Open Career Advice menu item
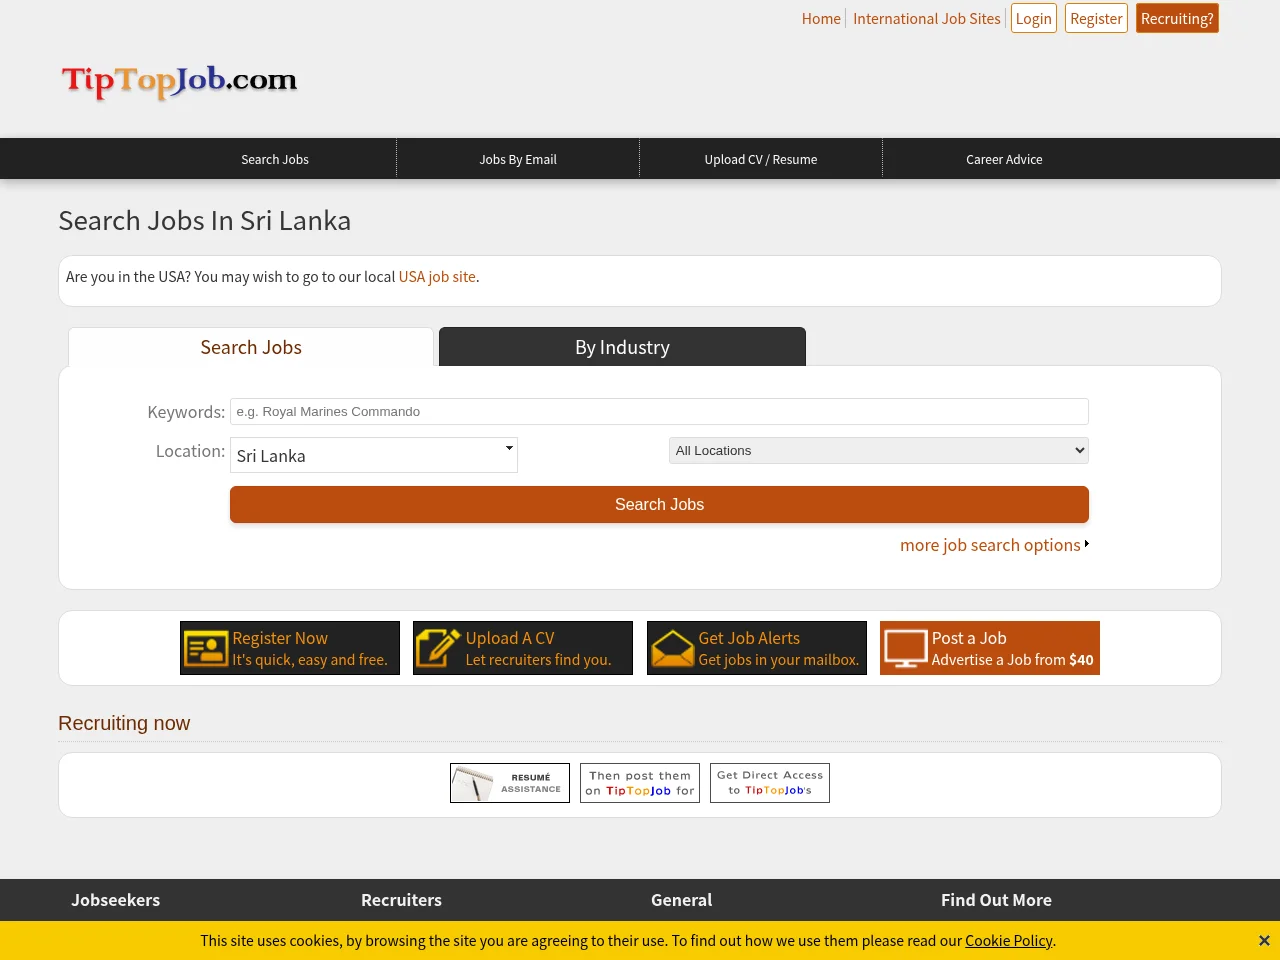The height and width of the screenshot is (960, 1280). (x=1004, y=159)
